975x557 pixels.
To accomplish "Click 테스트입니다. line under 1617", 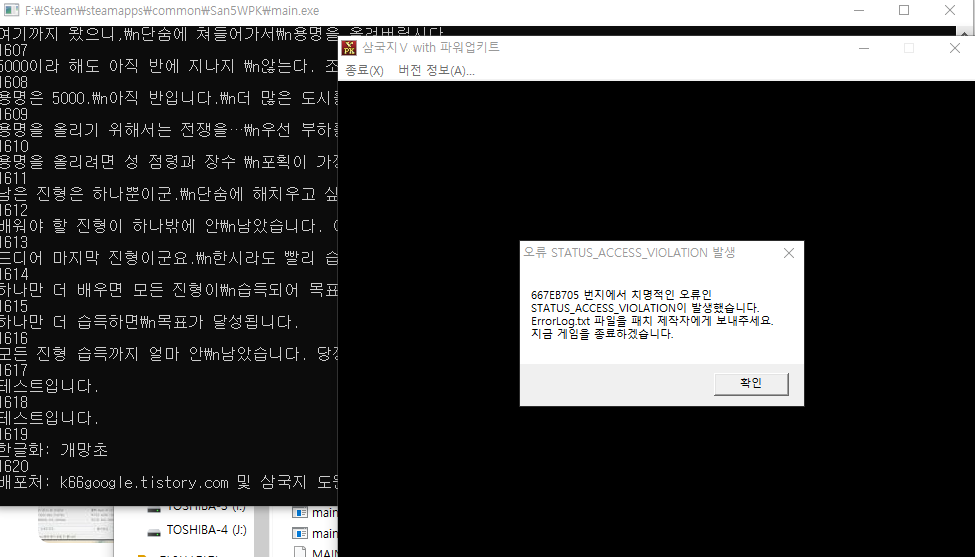I will pos(50,386).
